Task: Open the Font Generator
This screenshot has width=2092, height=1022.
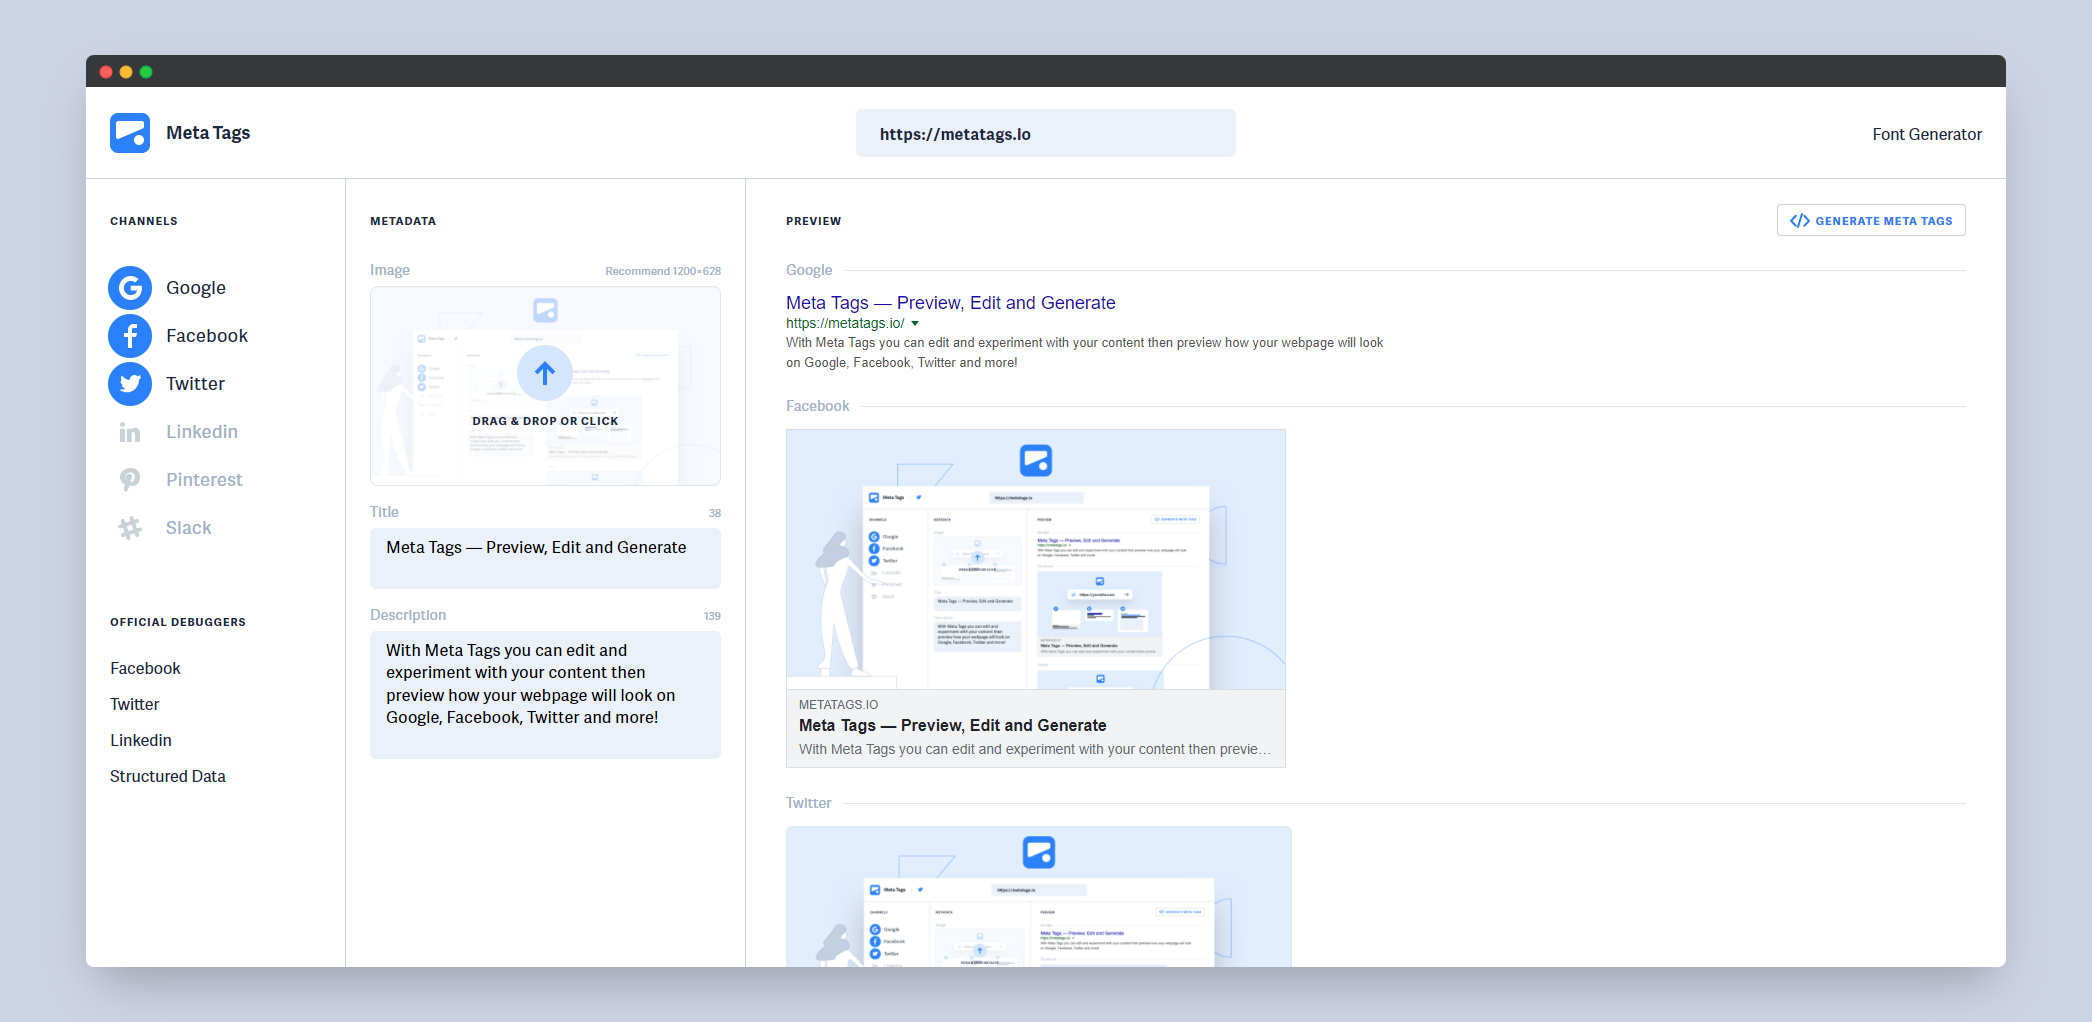Action: 1926,133
